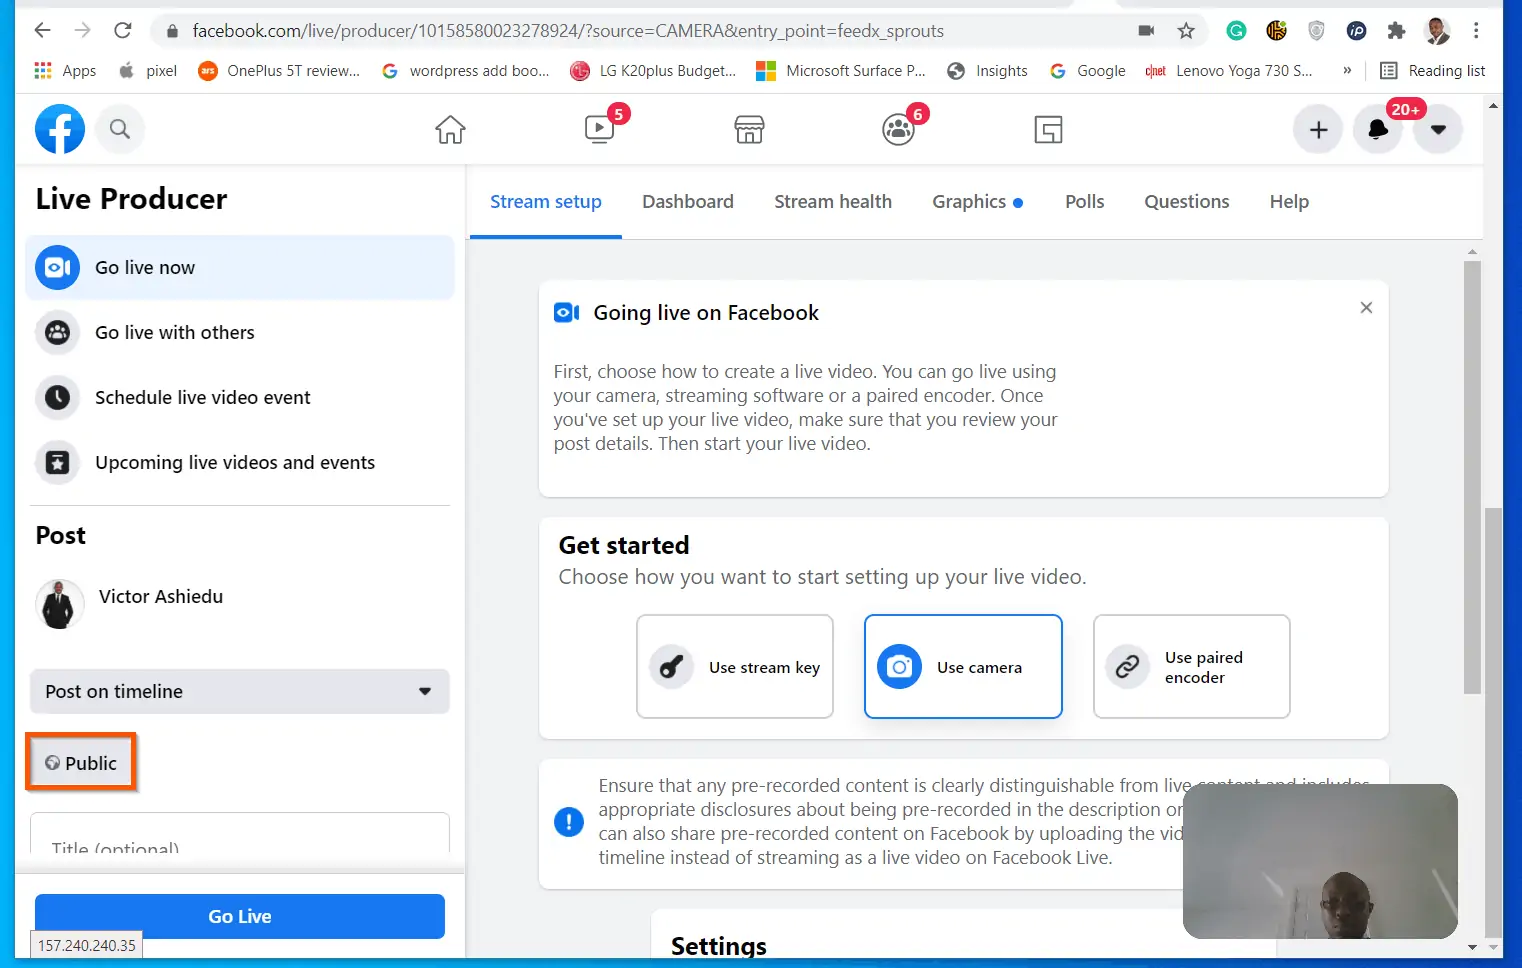Open Insights bookmark
Viewport: 1522px width, 968px height.
point(987,71)
